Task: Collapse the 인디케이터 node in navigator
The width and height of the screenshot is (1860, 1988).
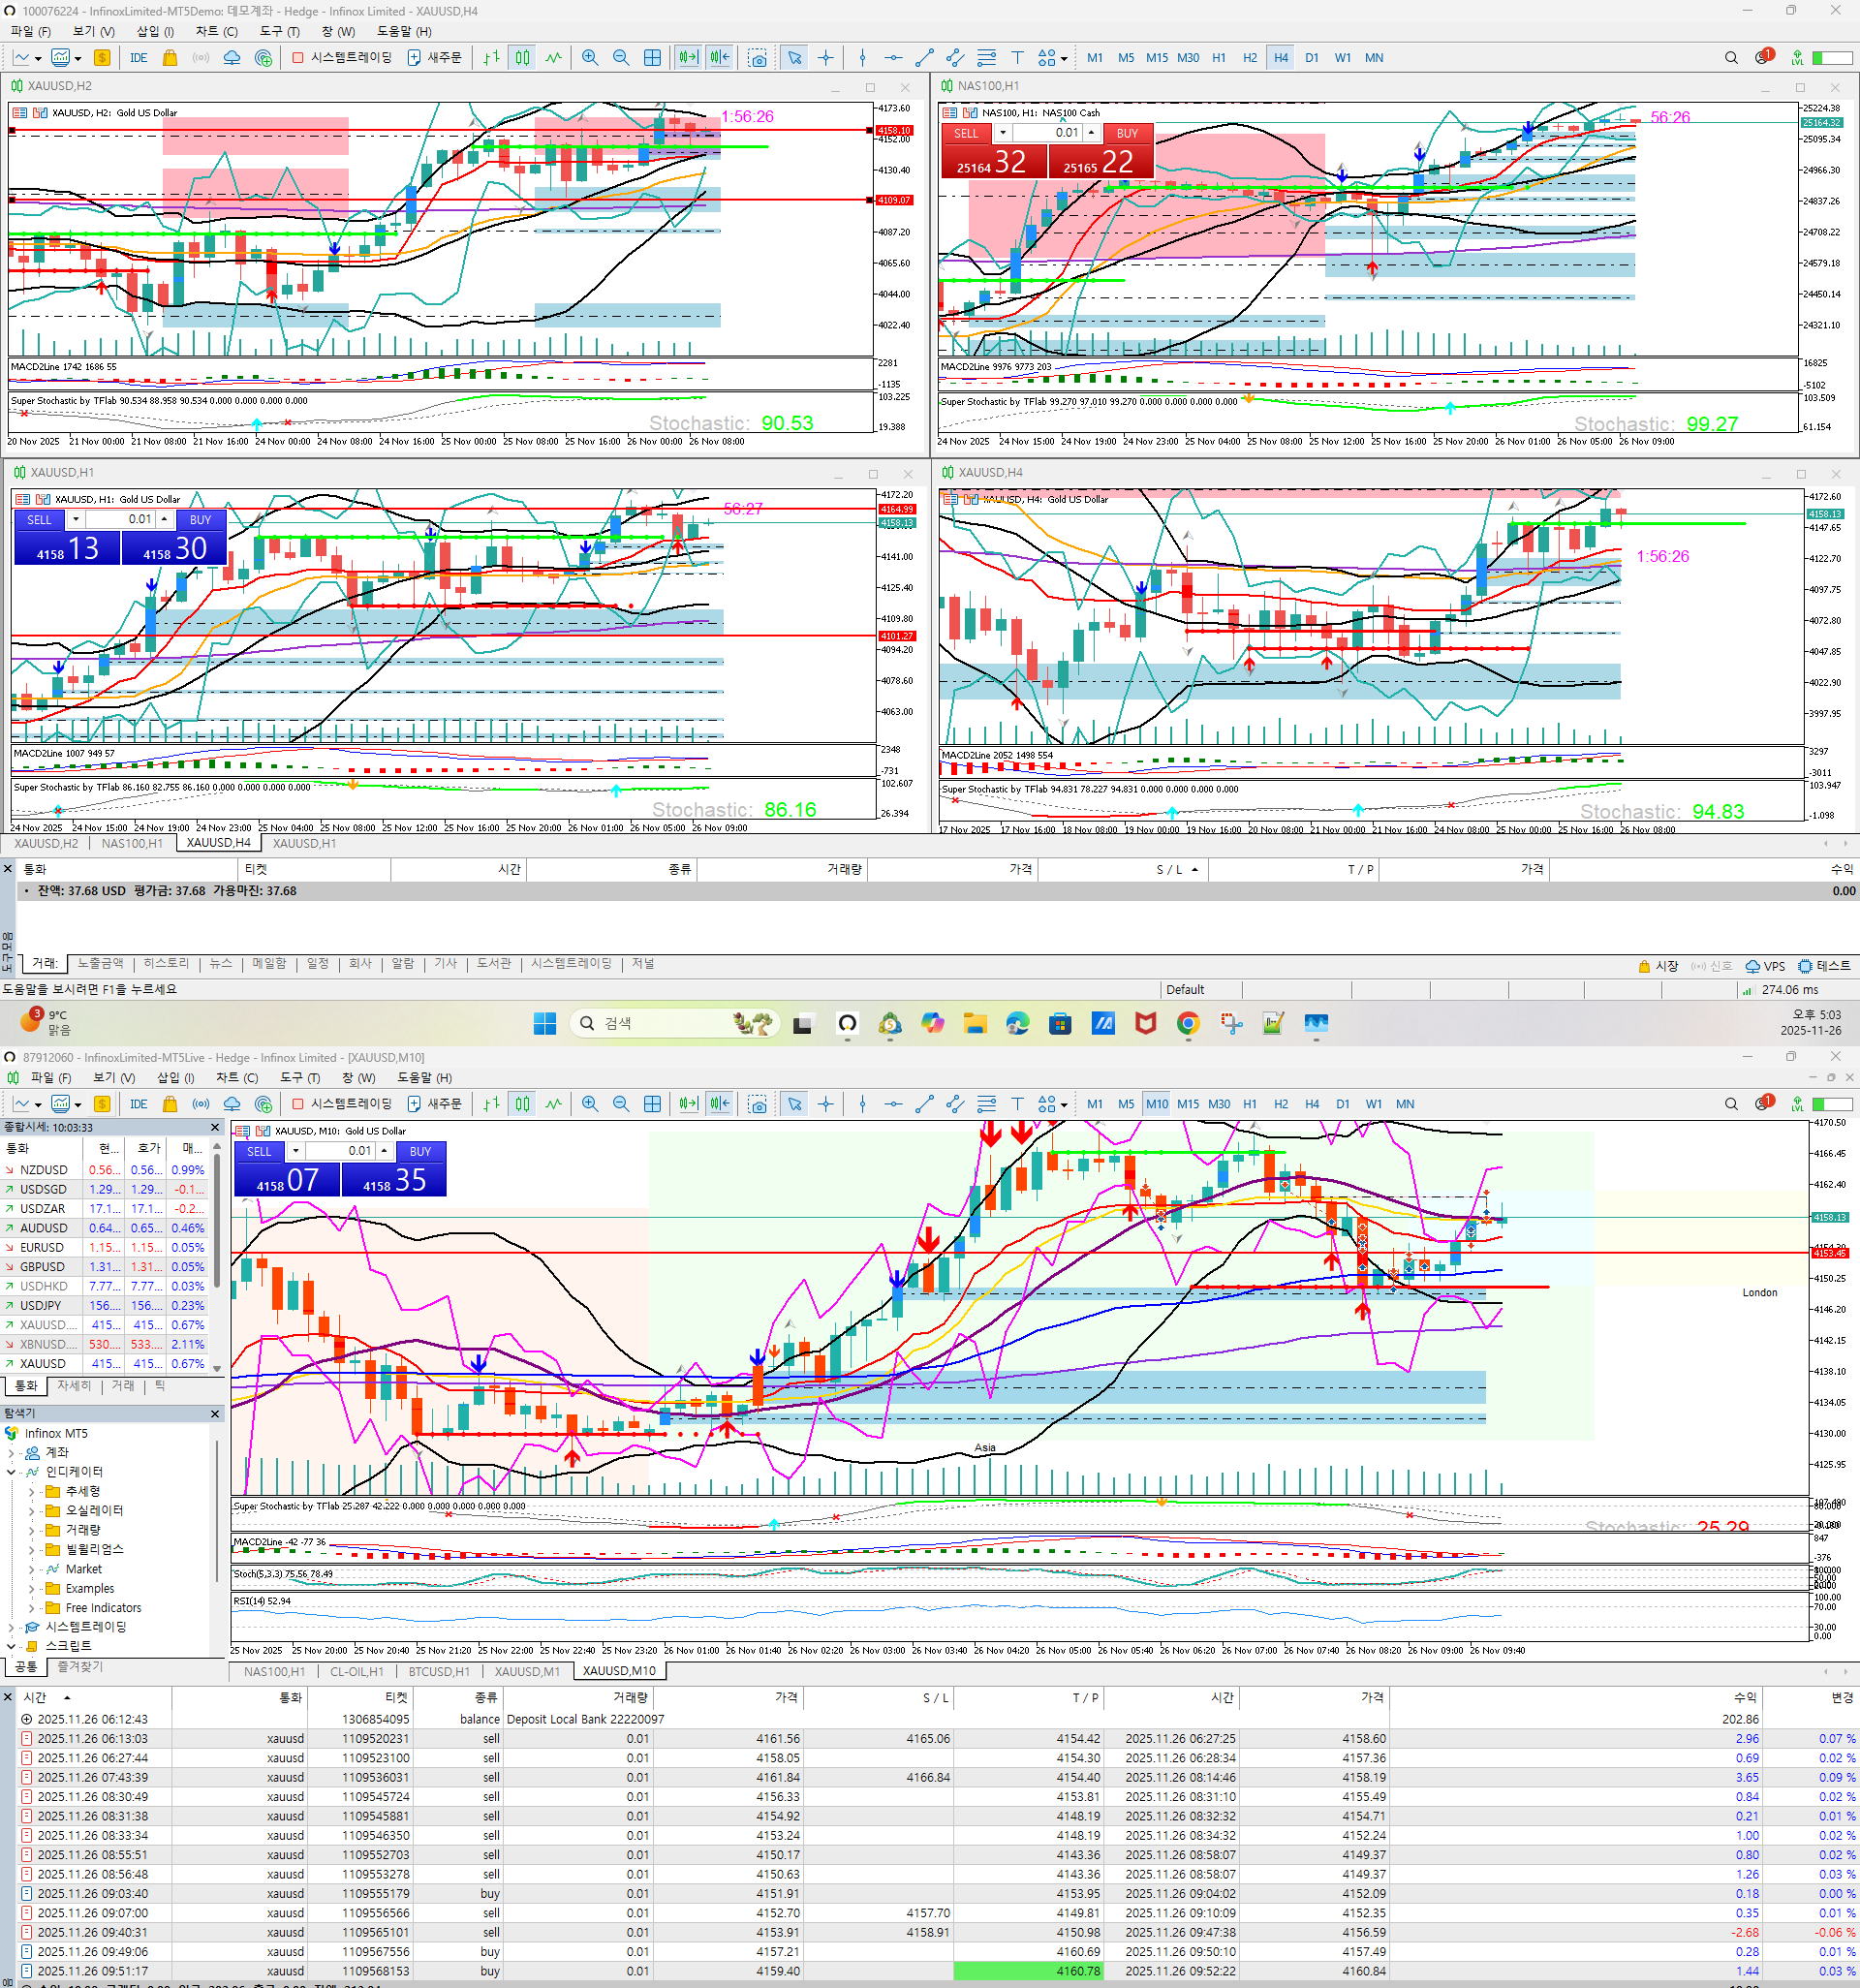Action: 11,1472
